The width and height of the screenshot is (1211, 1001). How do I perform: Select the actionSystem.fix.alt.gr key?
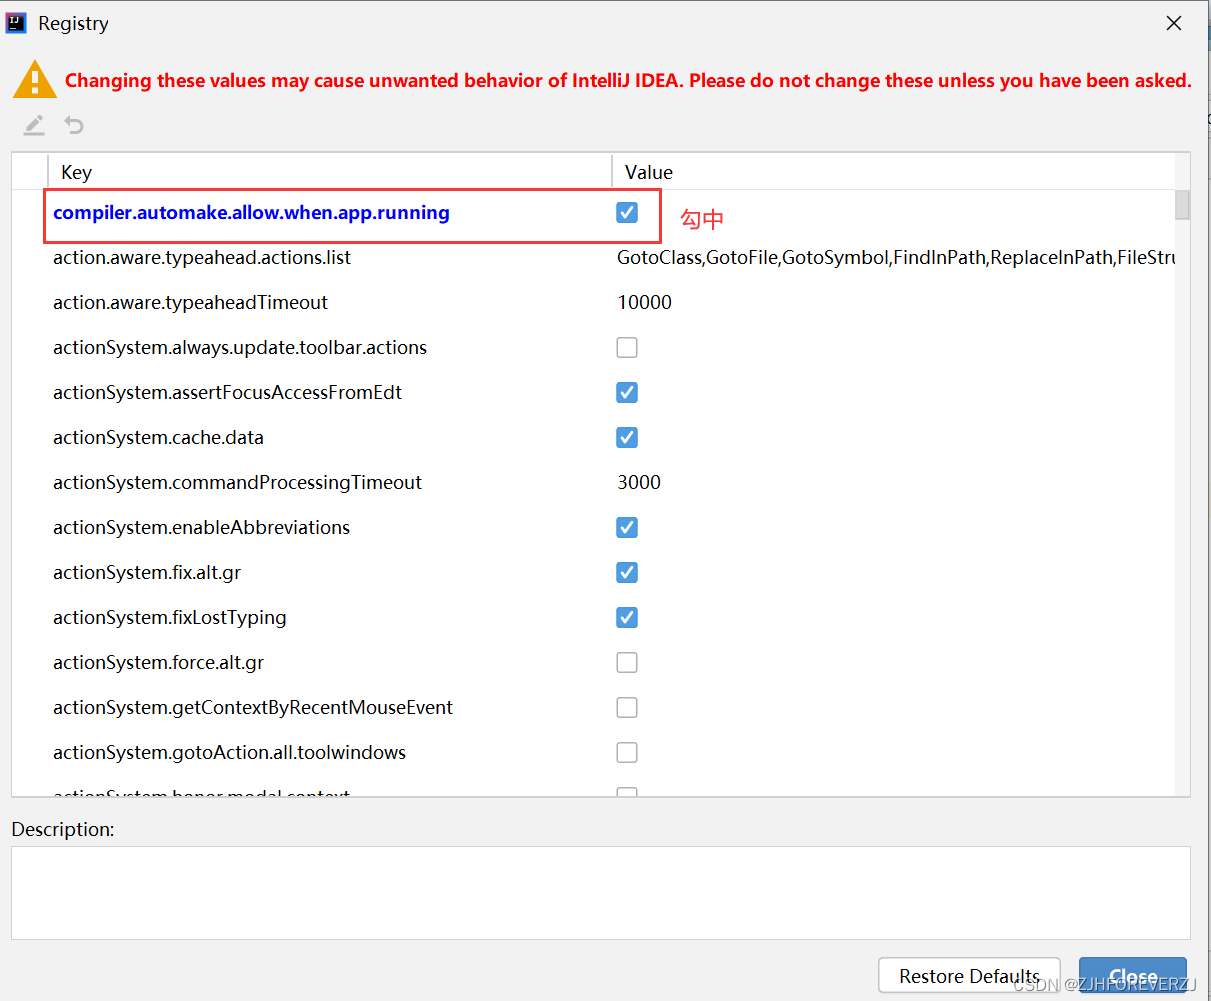[x=147, y=573]
